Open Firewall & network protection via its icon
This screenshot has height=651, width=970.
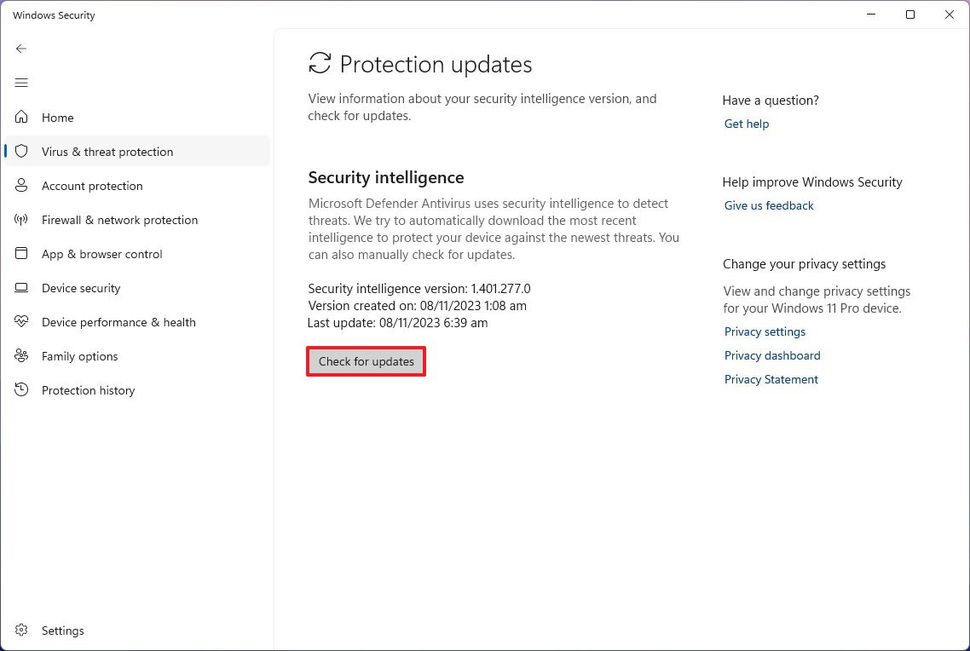pyautogui.click(x=21, y=219)
